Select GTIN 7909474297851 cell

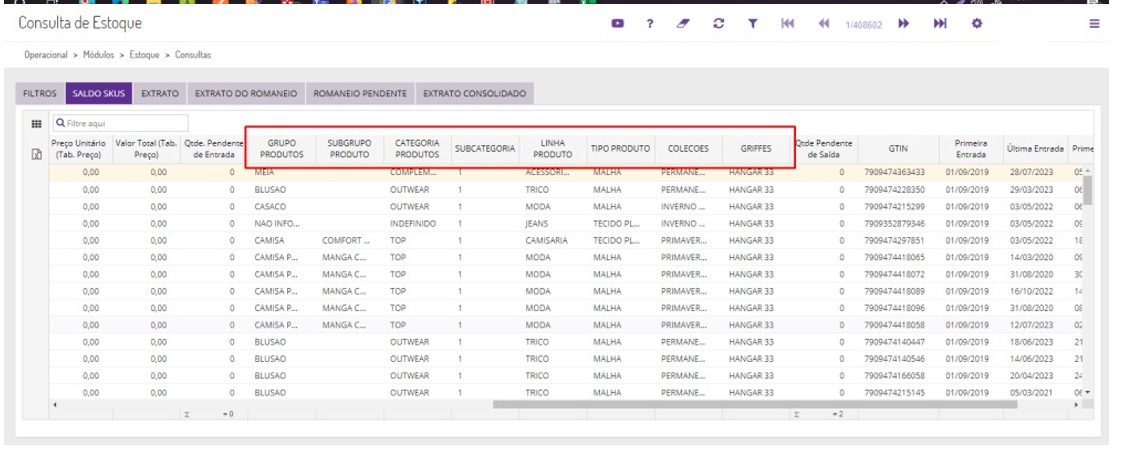click(x=898, y=240)
